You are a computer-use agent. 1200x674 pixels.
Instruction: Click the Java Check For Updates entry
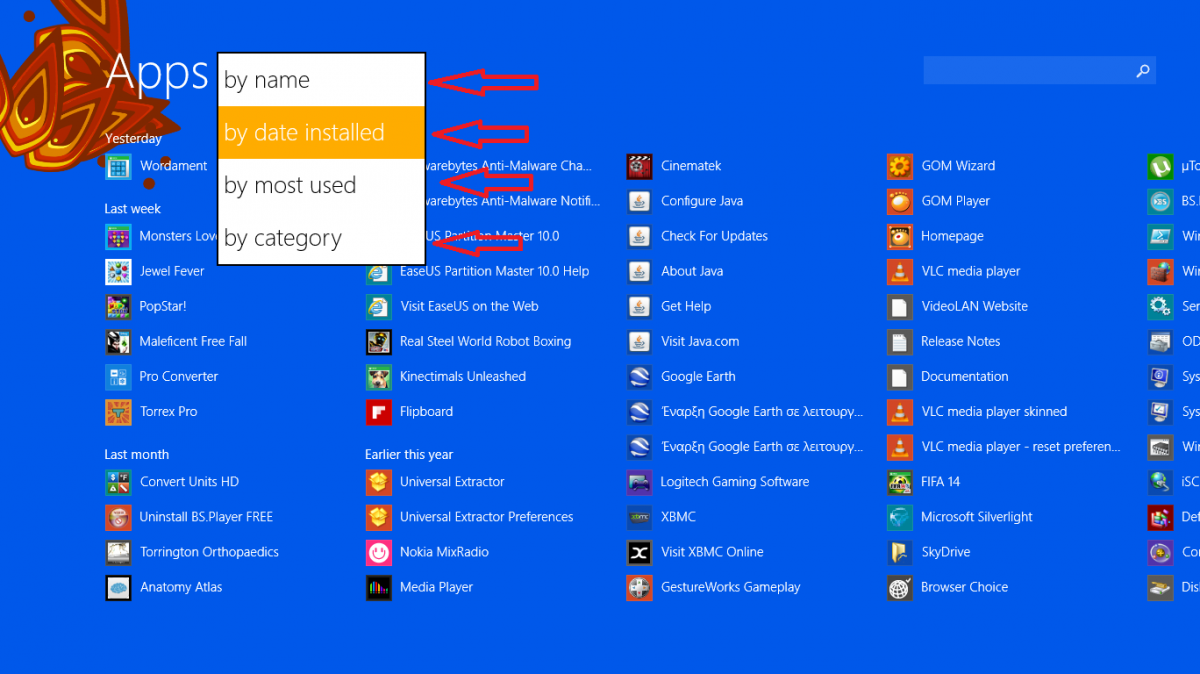click(698, 236)
